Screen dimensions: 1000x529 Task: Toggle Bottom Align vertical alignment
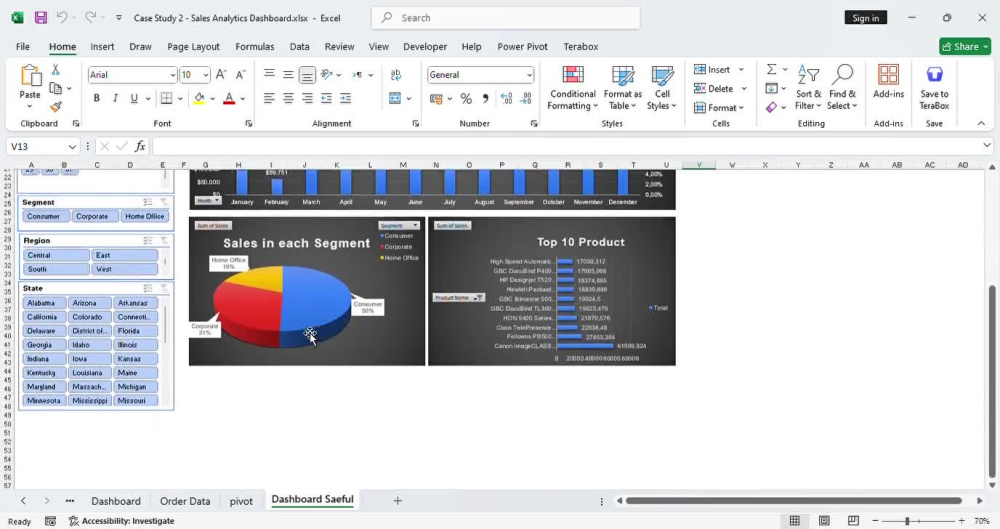coord(307,75)
